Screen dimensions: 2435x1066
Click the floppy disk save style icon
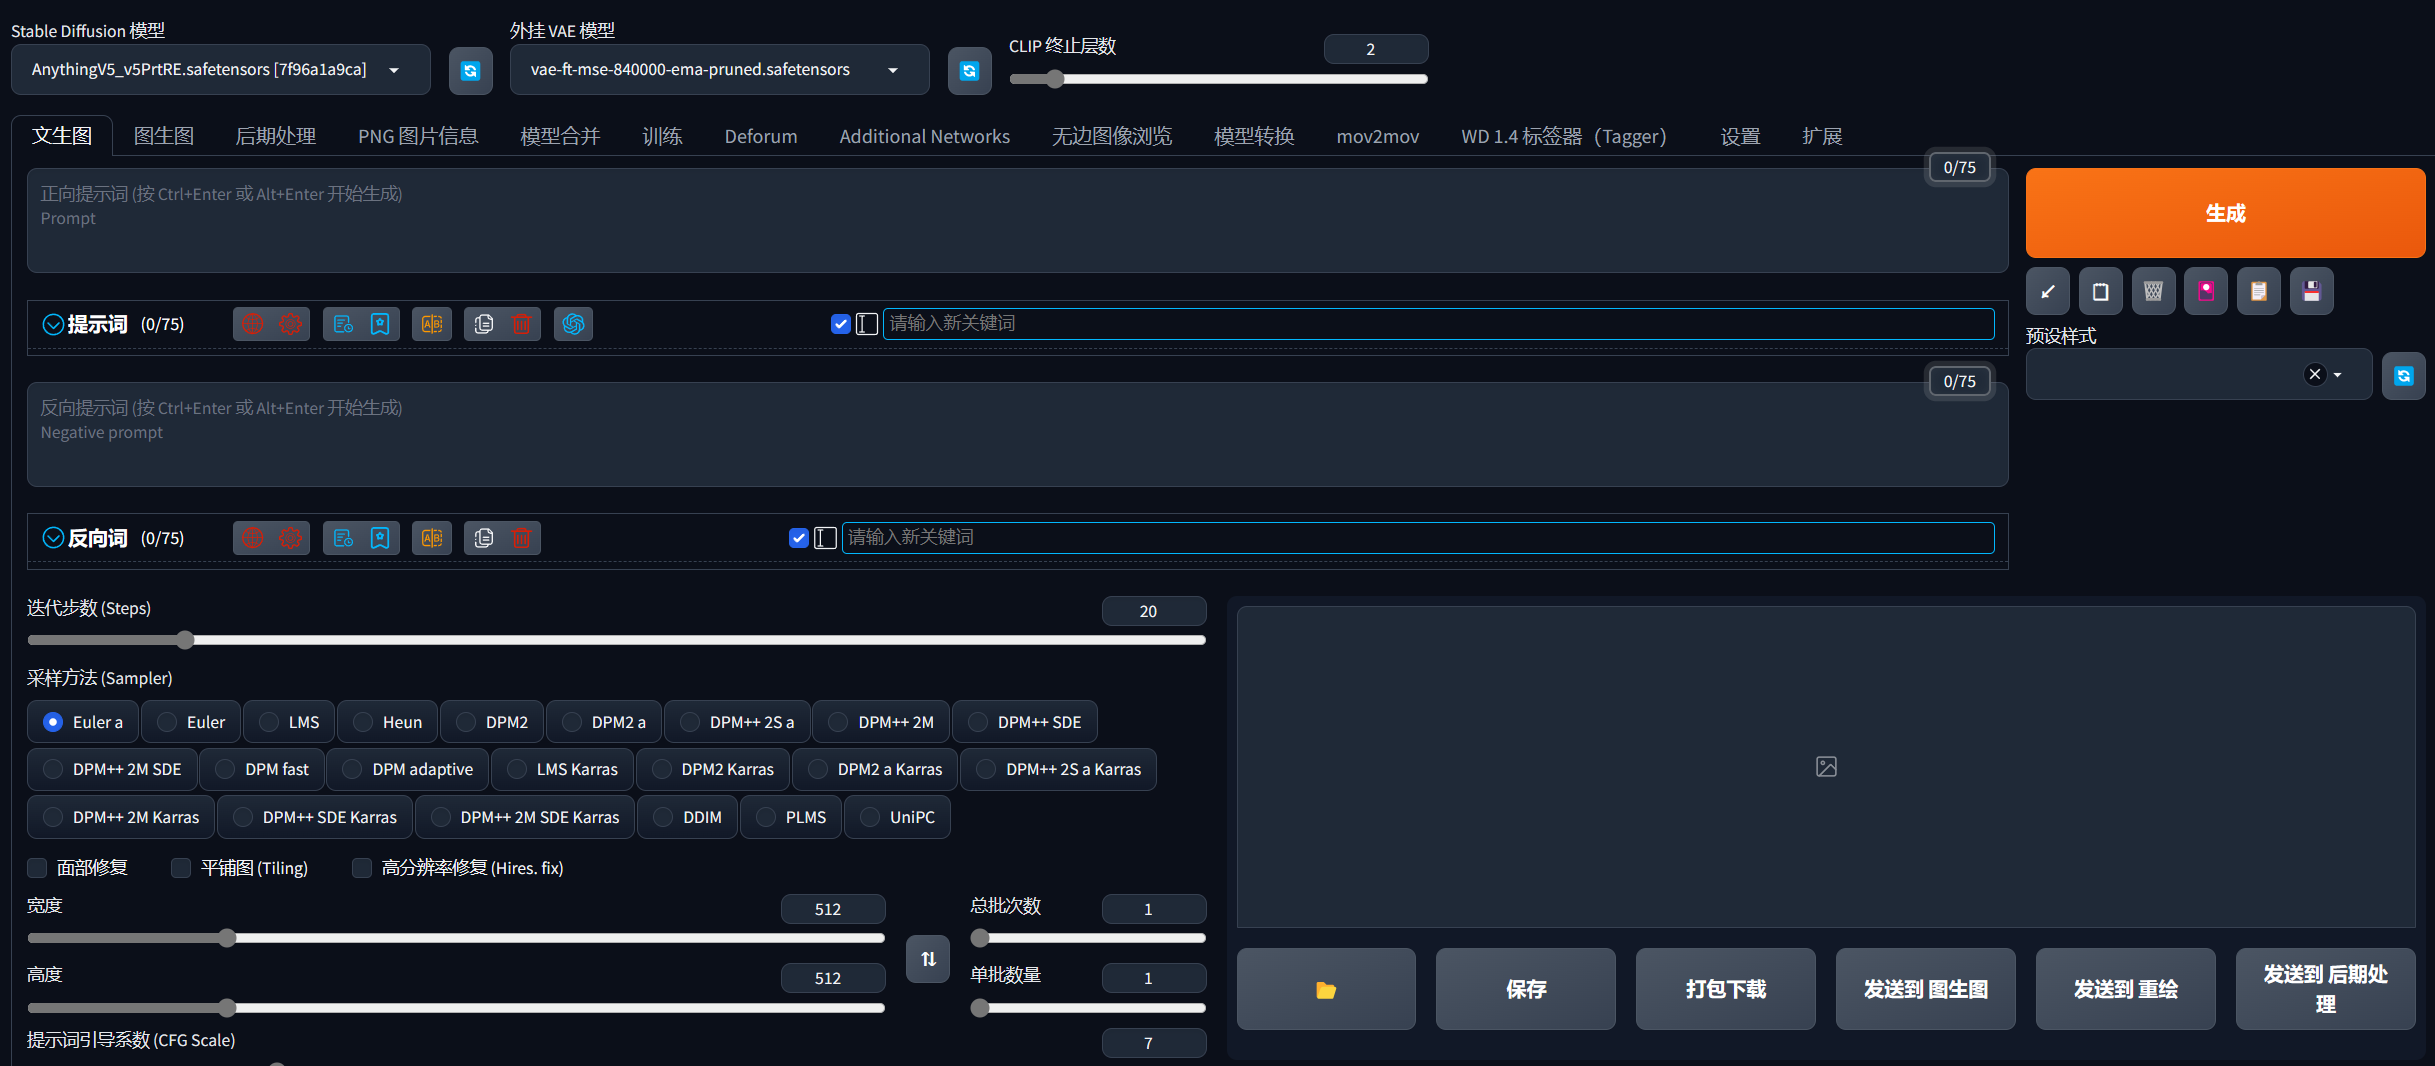2311,292
